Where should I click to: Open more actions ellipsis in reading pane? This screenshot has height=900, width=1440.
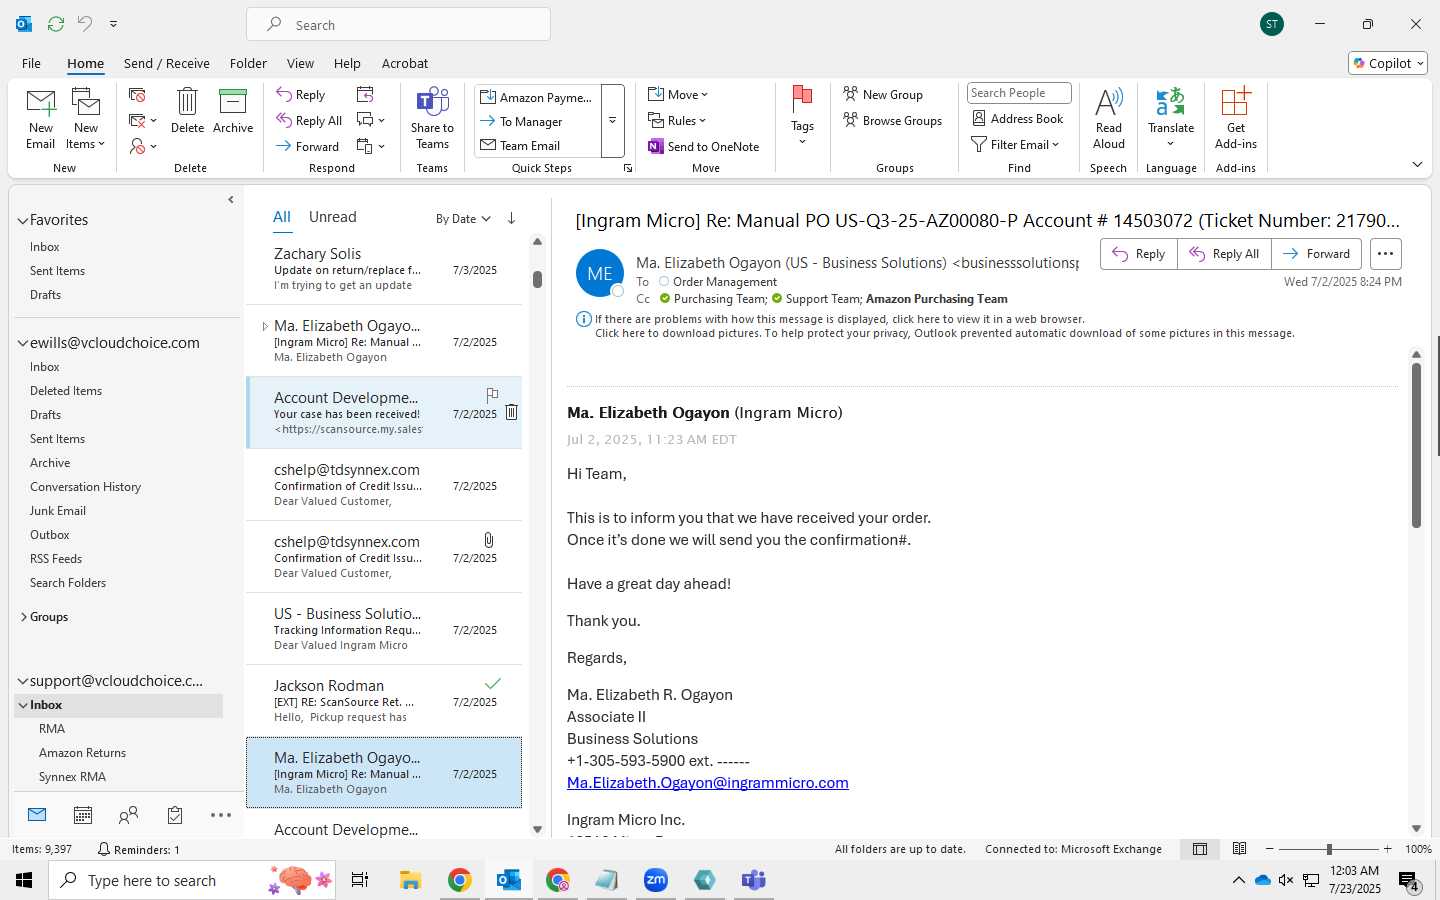tap(1385, 254)
